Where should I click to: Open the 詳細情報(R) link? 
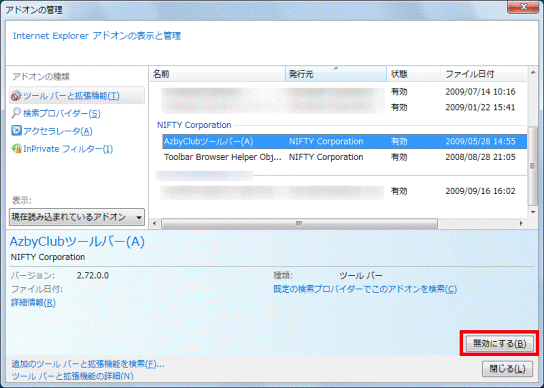(x=33, y=303)
